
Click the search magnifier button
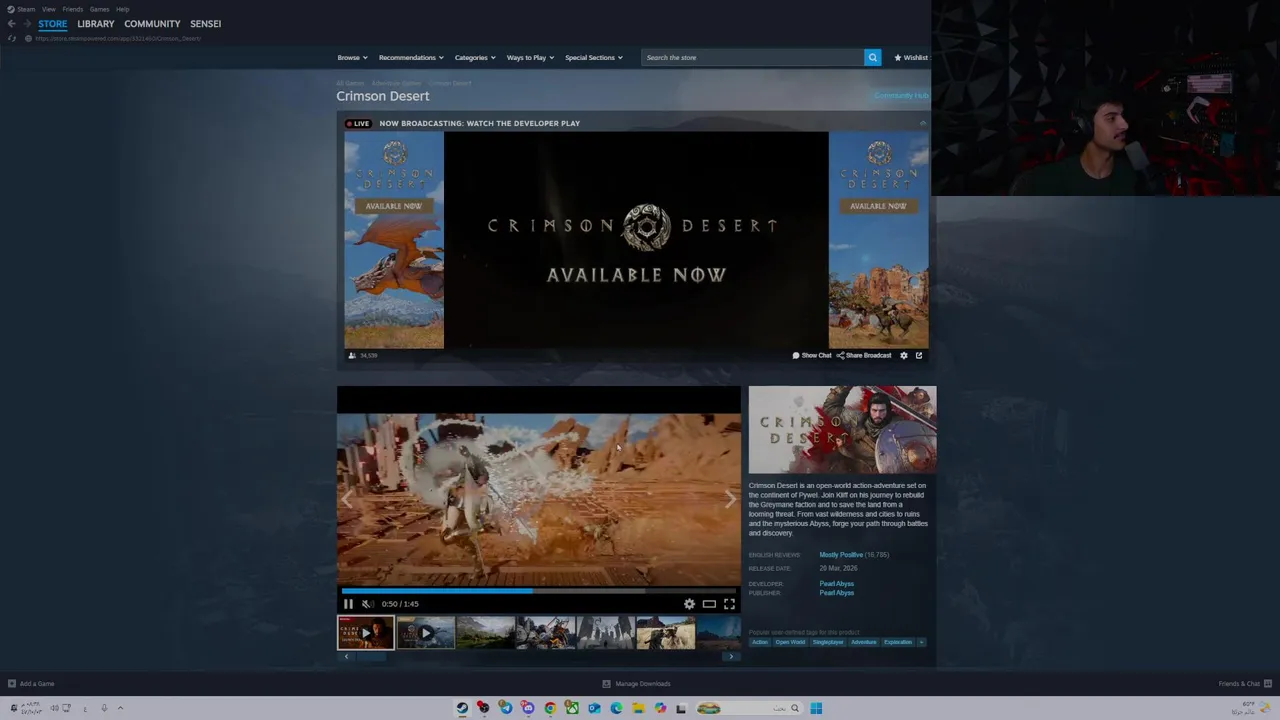(x=872, y=57)
